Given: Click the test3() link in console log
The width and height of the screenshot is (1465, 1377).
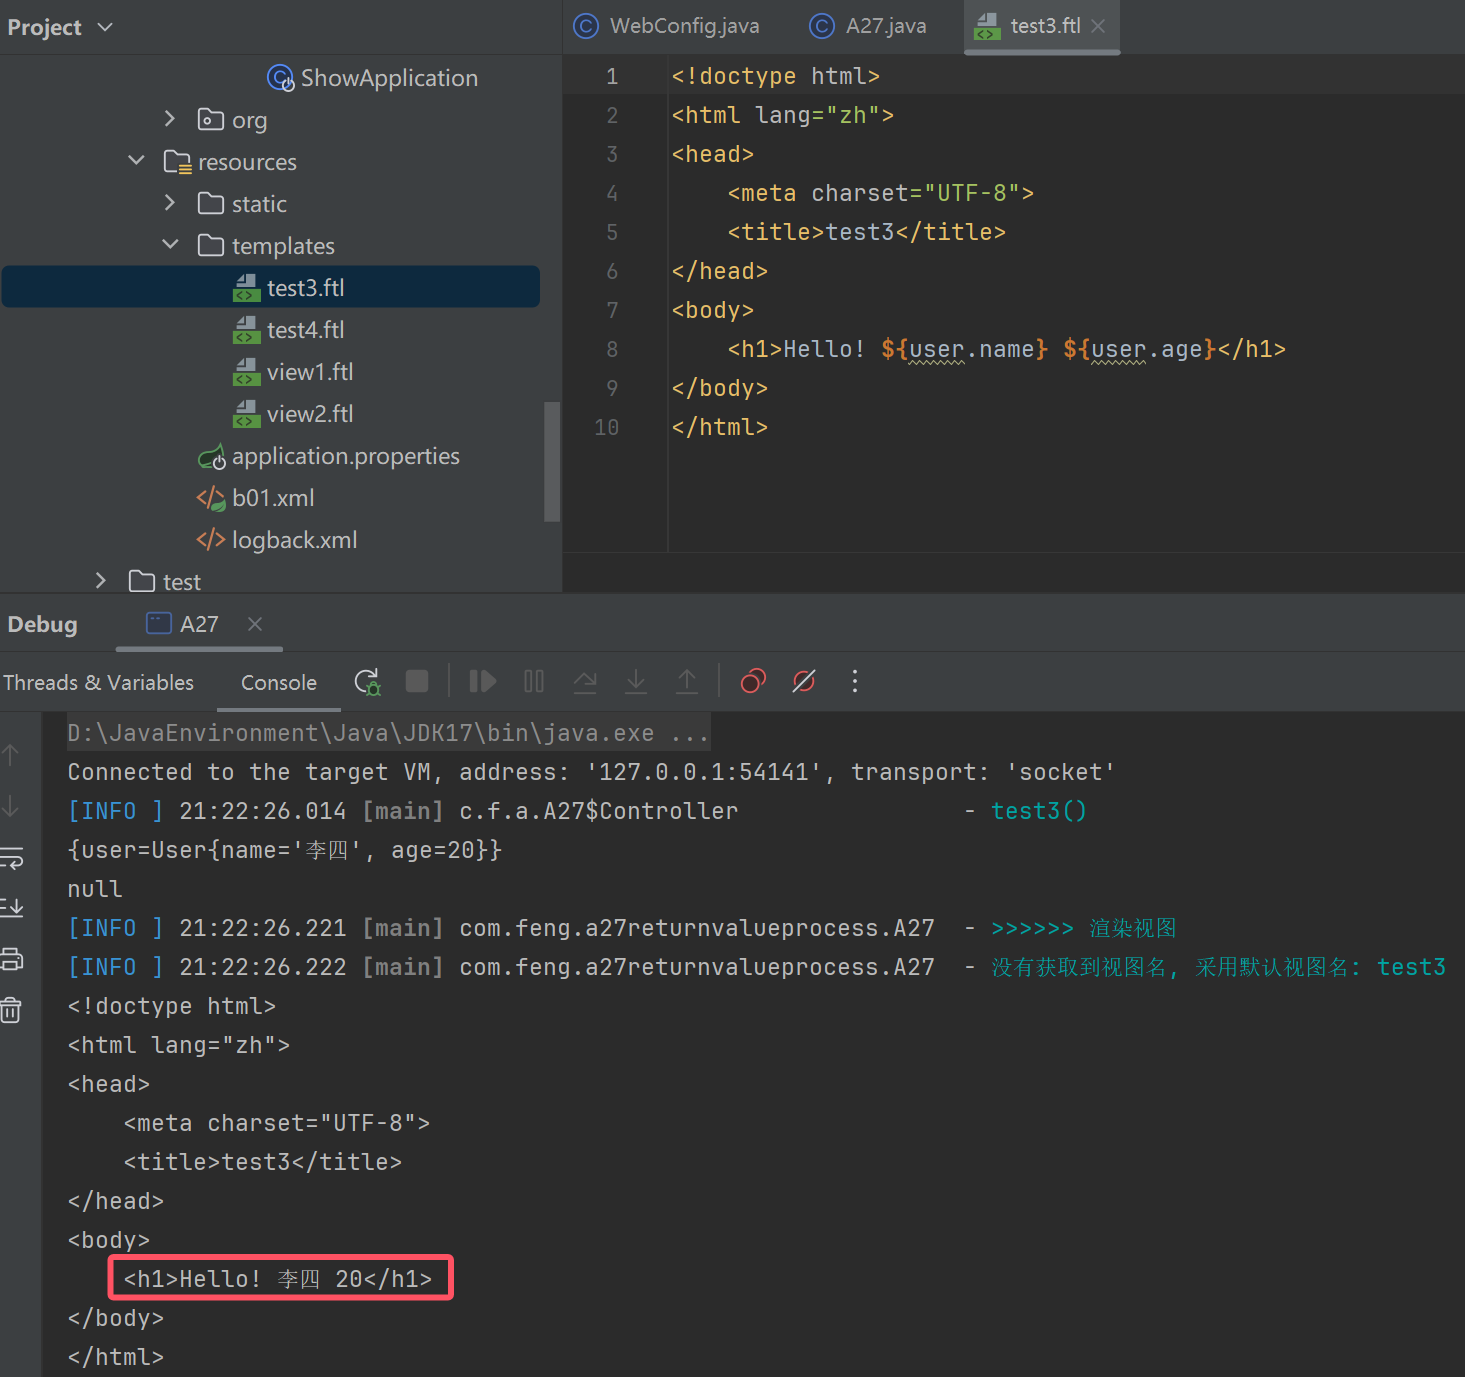Looking at the screenshot, I should tap(1039, 811).
